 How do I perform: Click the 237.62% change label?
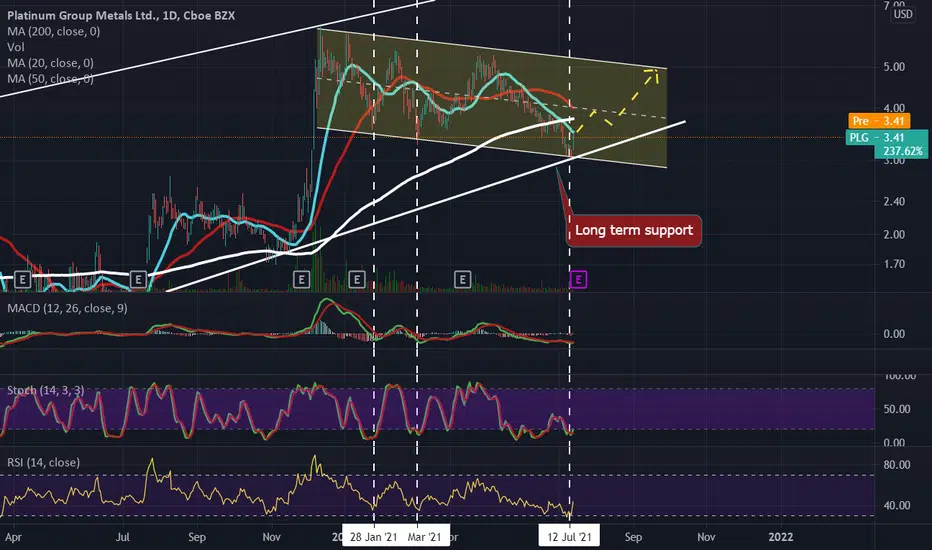[902, 151]
